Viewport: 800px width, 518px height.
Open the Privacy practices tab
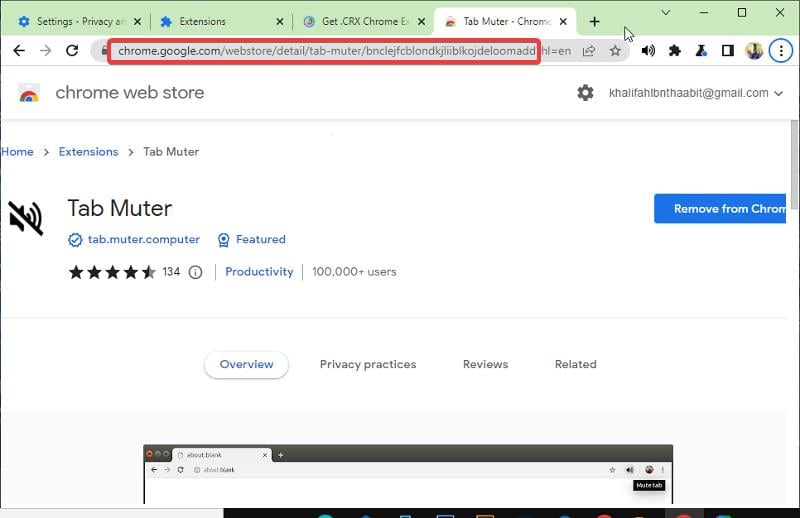point(368,364)
